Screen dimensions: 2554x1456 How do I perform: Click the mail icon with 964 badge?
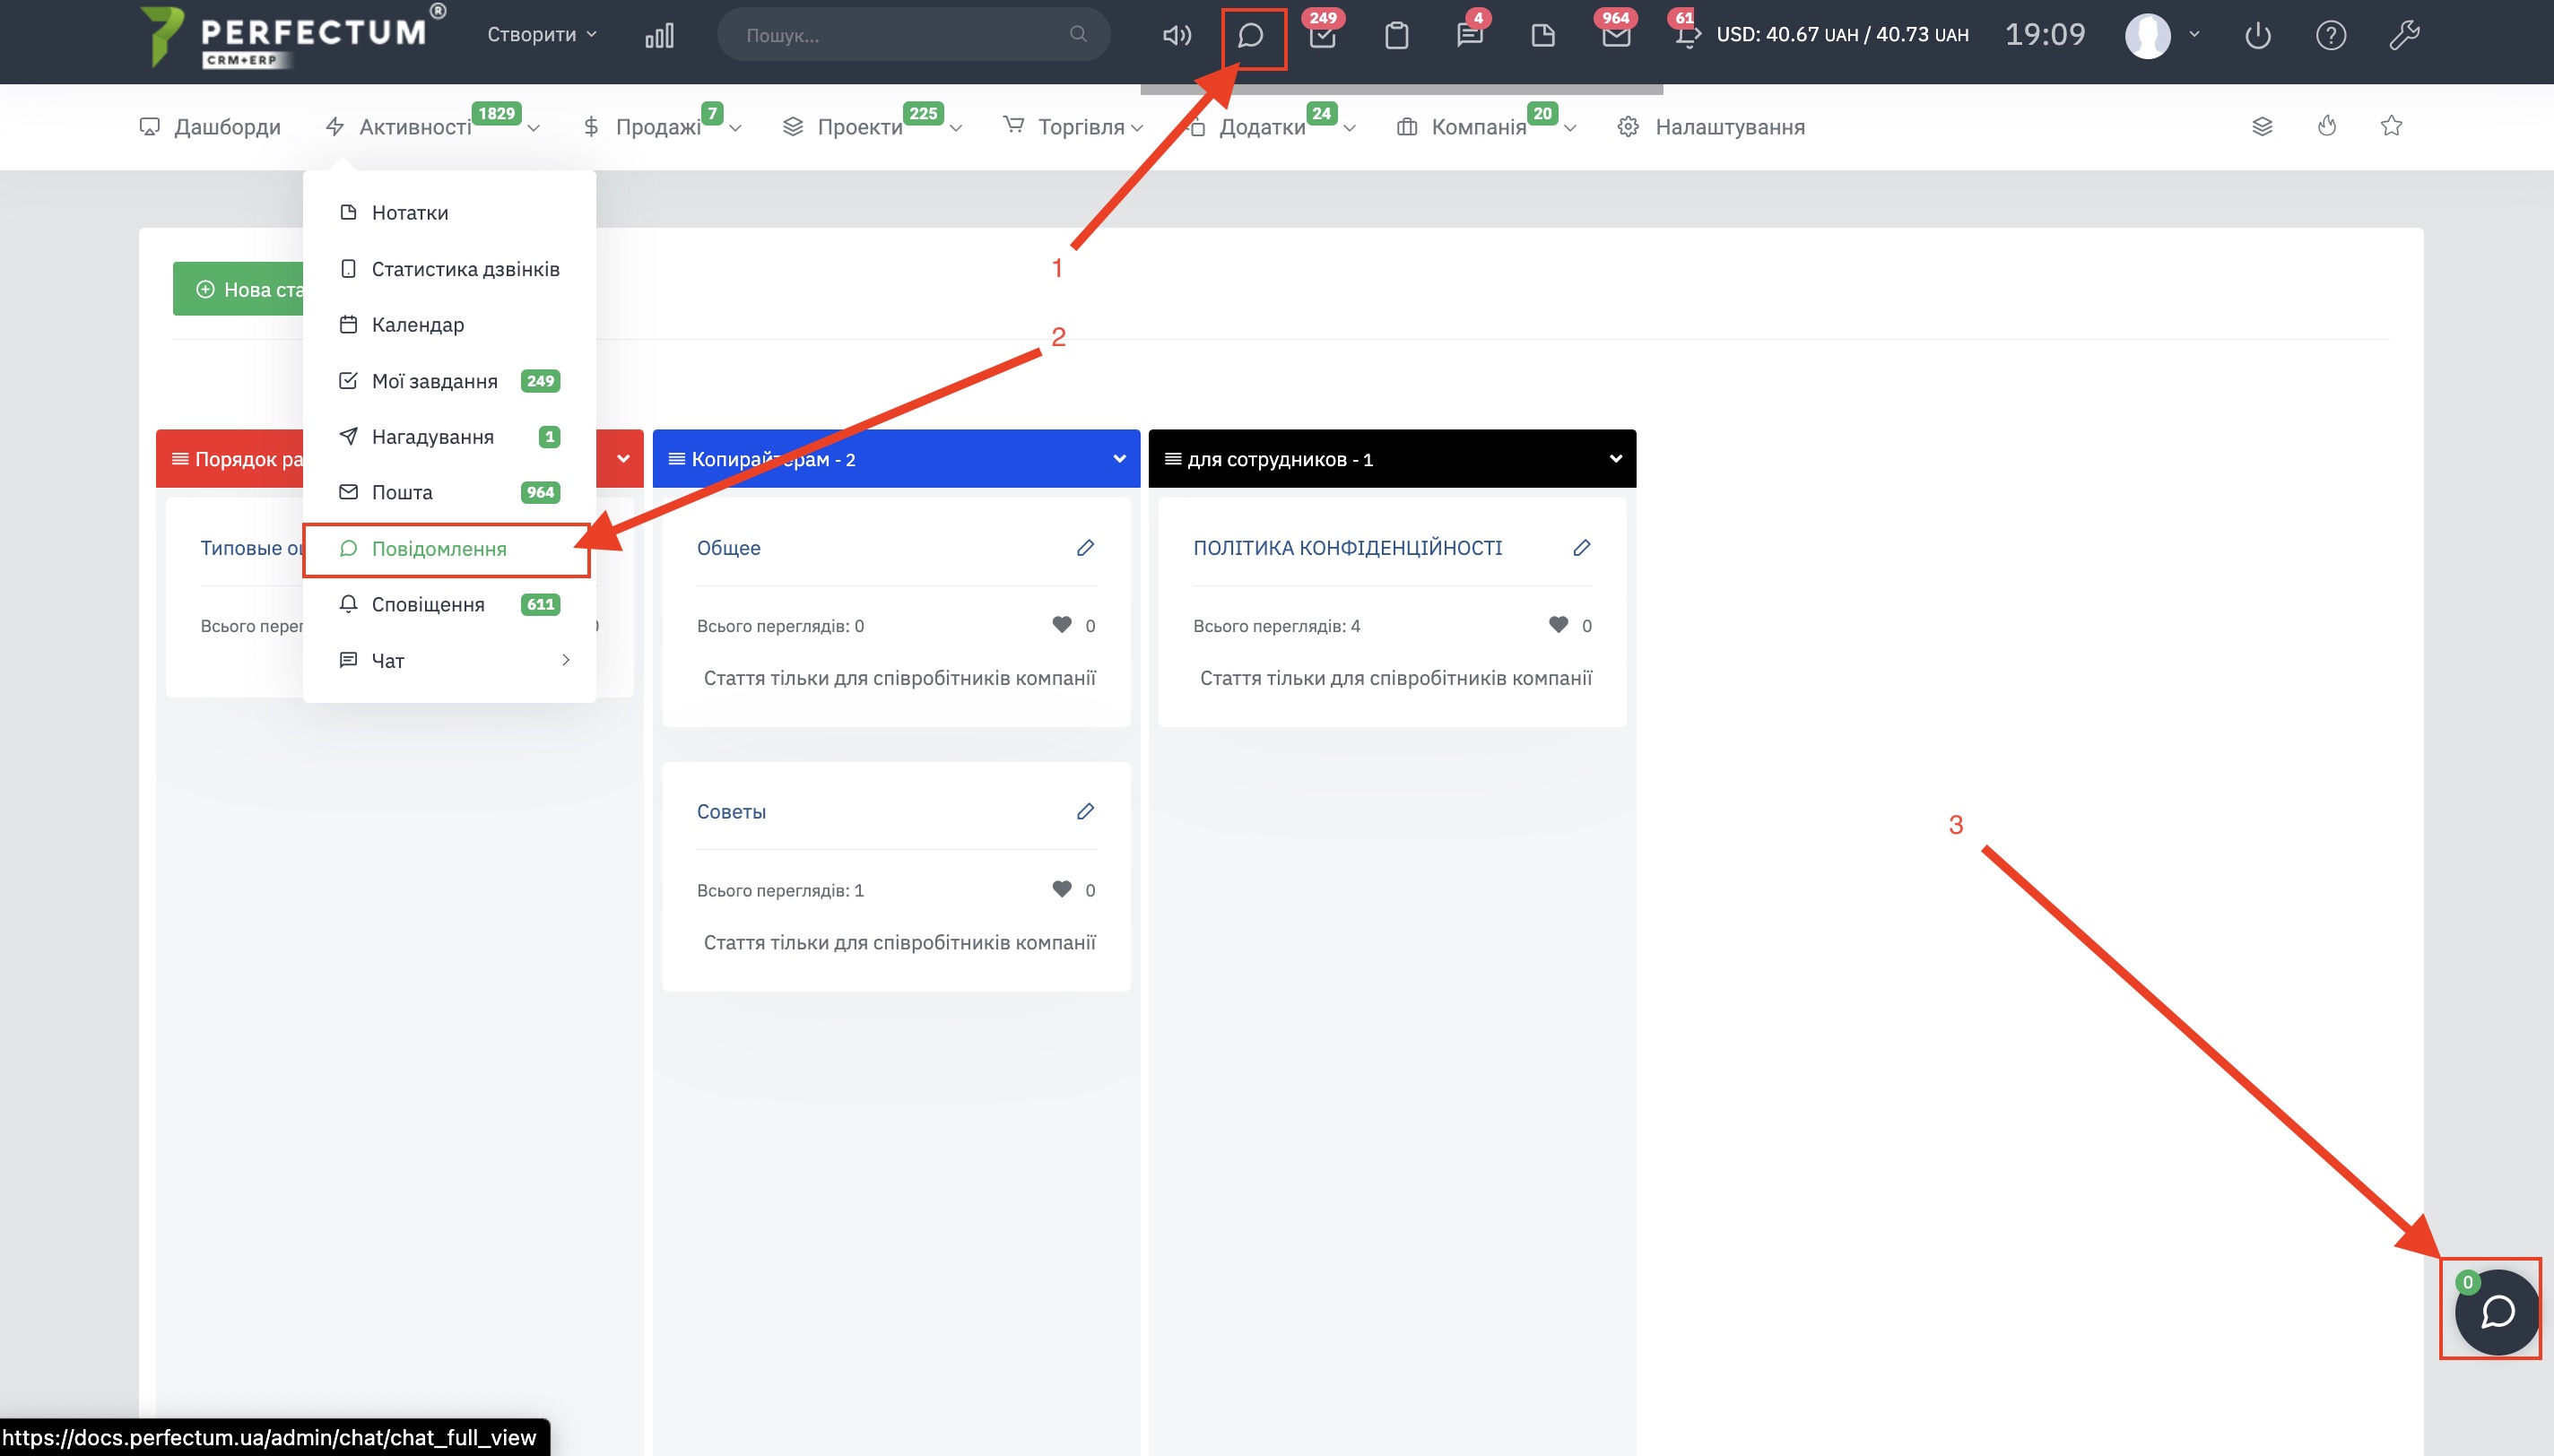pyautogui.click(x=1615, y=37)
